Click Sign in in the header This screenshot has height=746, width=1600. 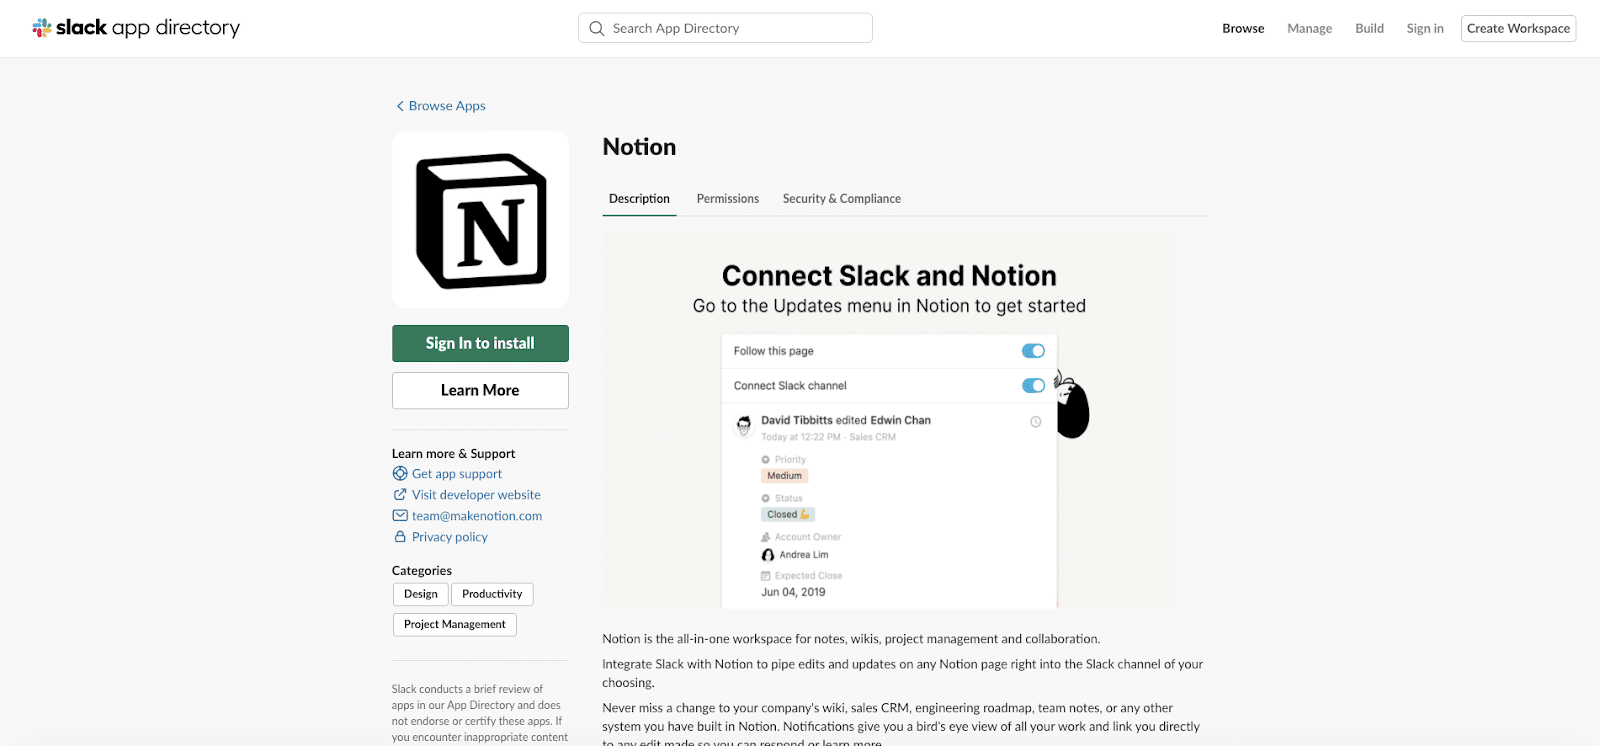(1425, 28)
